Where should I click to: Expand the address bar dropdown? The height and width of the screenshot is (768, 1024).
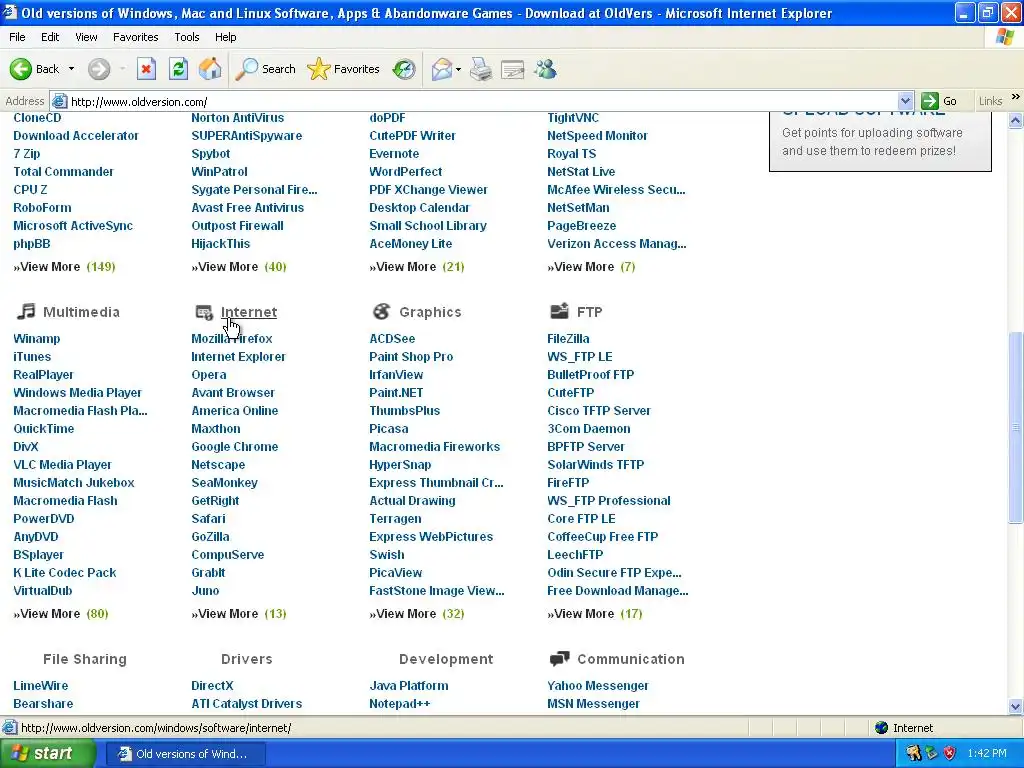905,101
